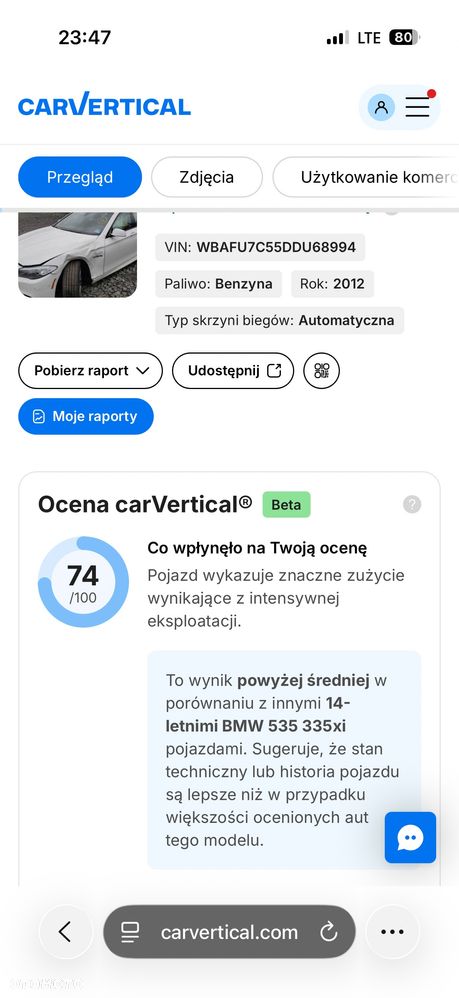Image resolution: width=459 pixels, height=998 pixels.
Task: Select the Przegląd tab
Action: click(x=80, y=177)
